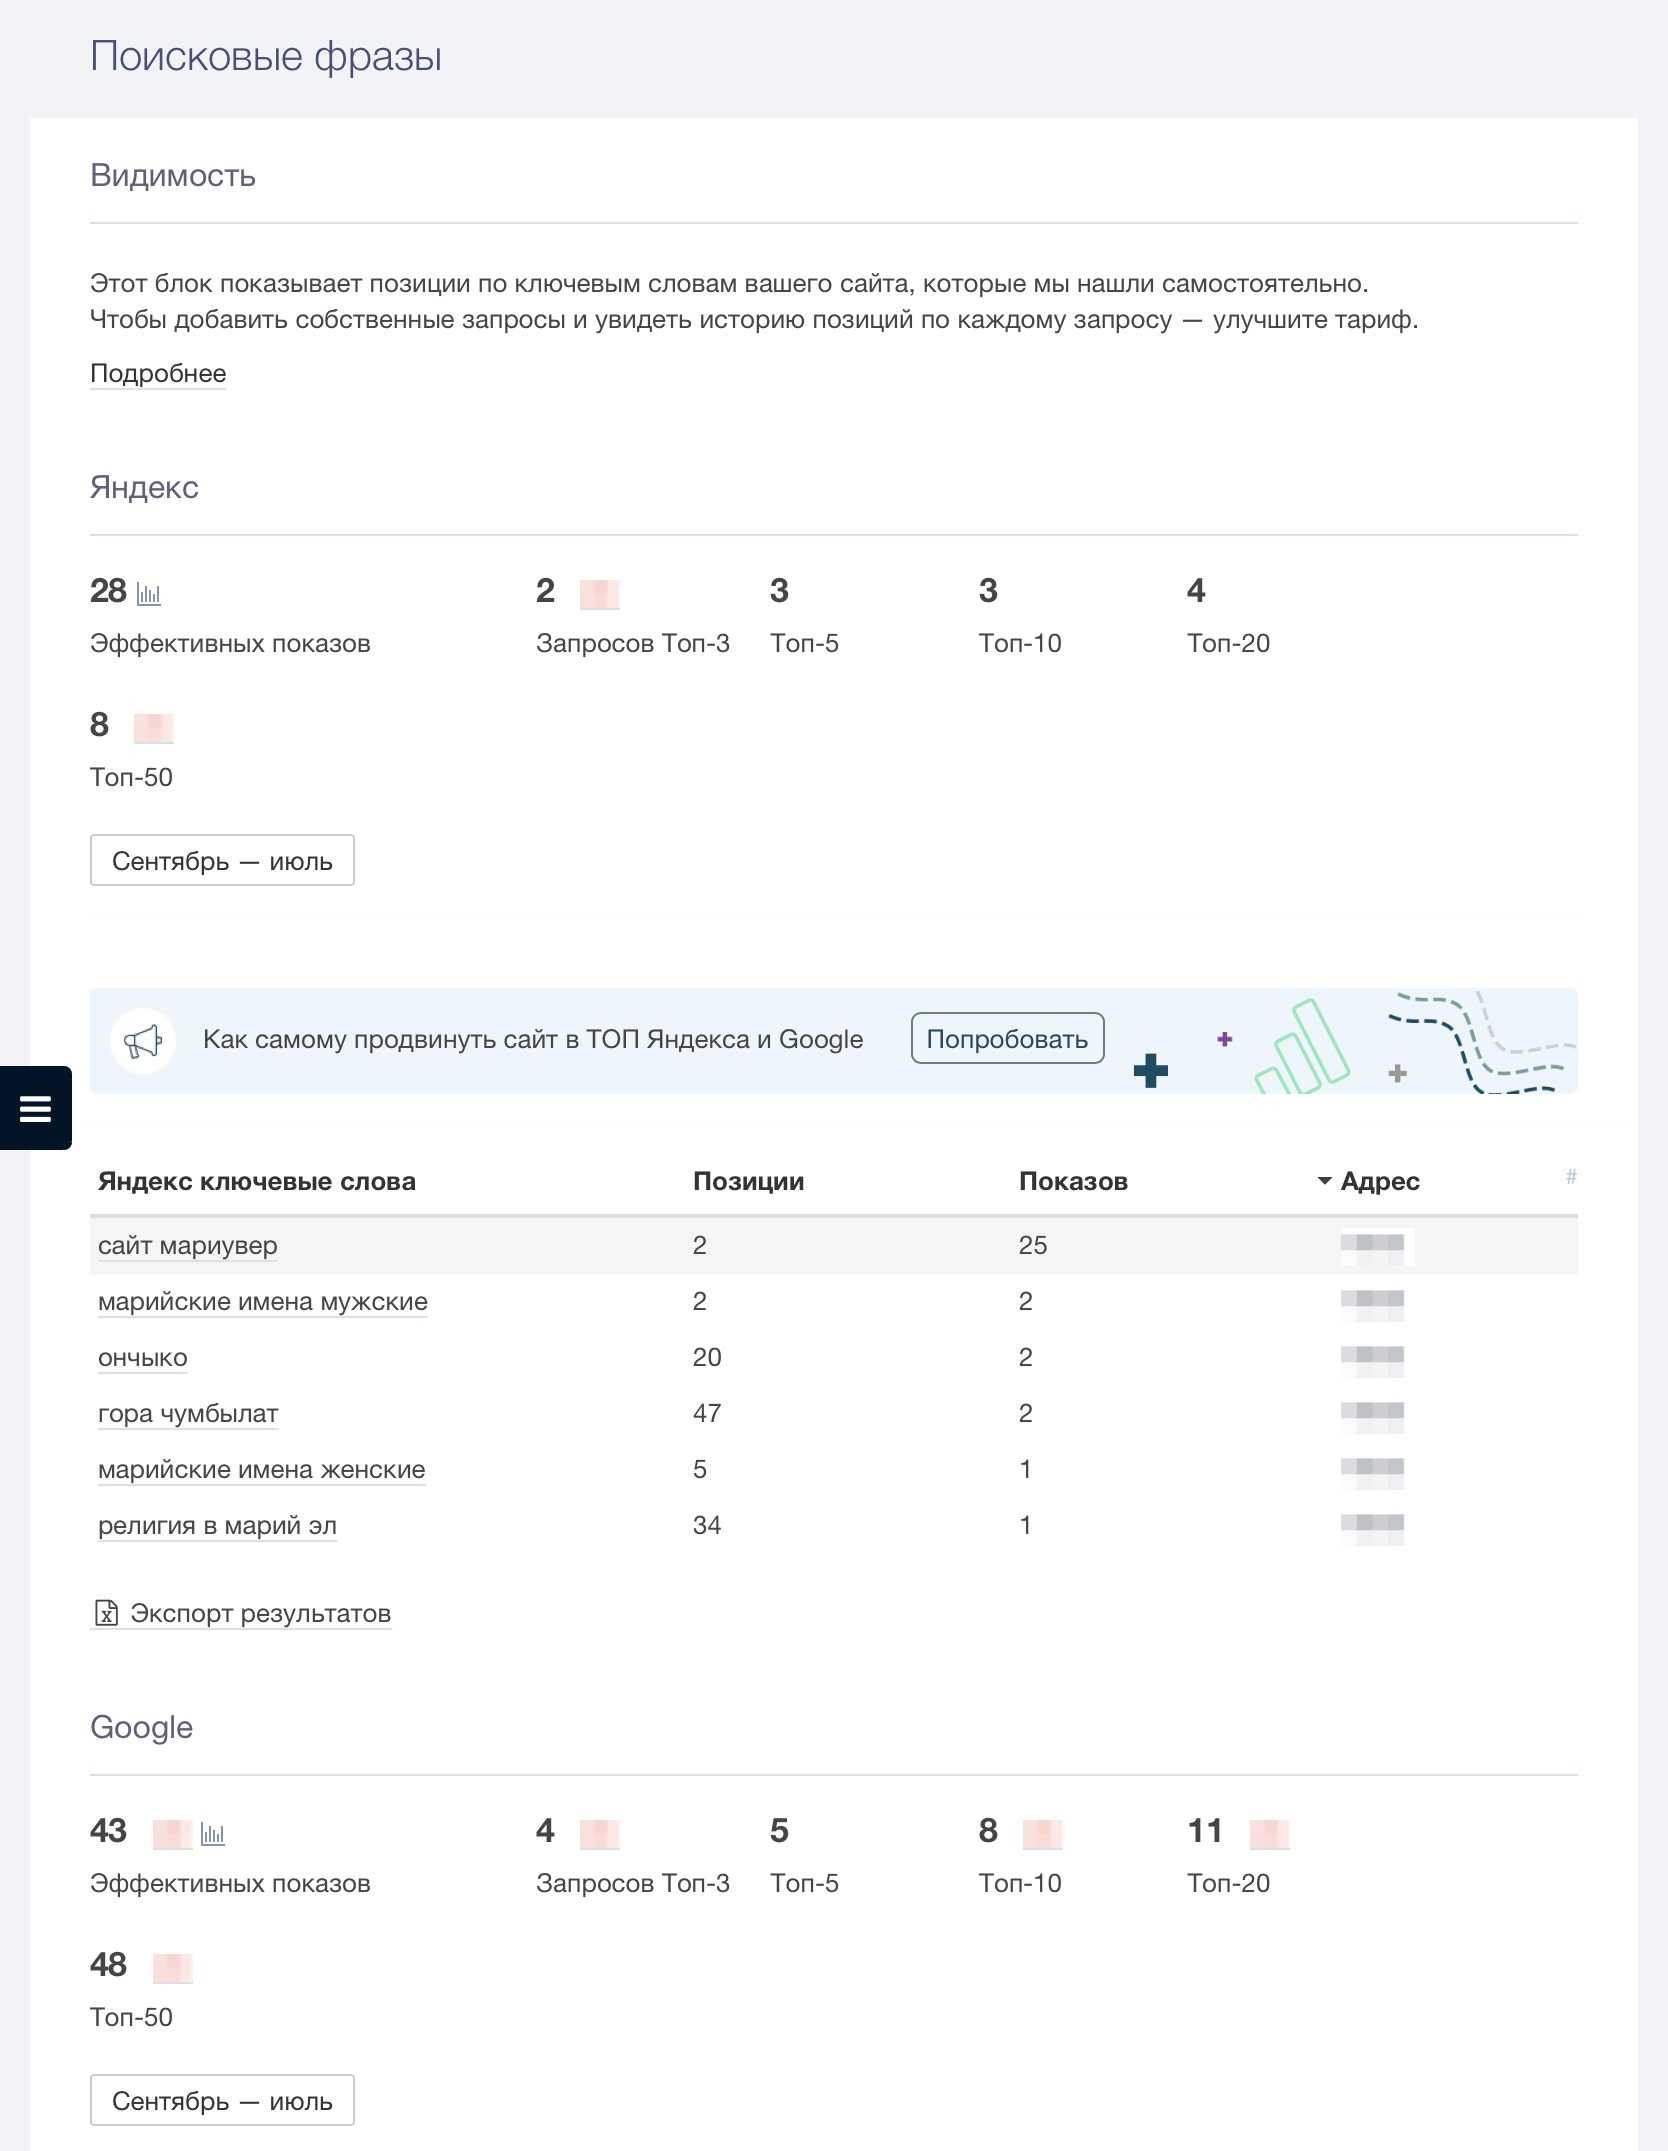Open Yandex Сентябрь — июль period selector
Viewport: 1668px width, 2151px height.
[222, 860]
